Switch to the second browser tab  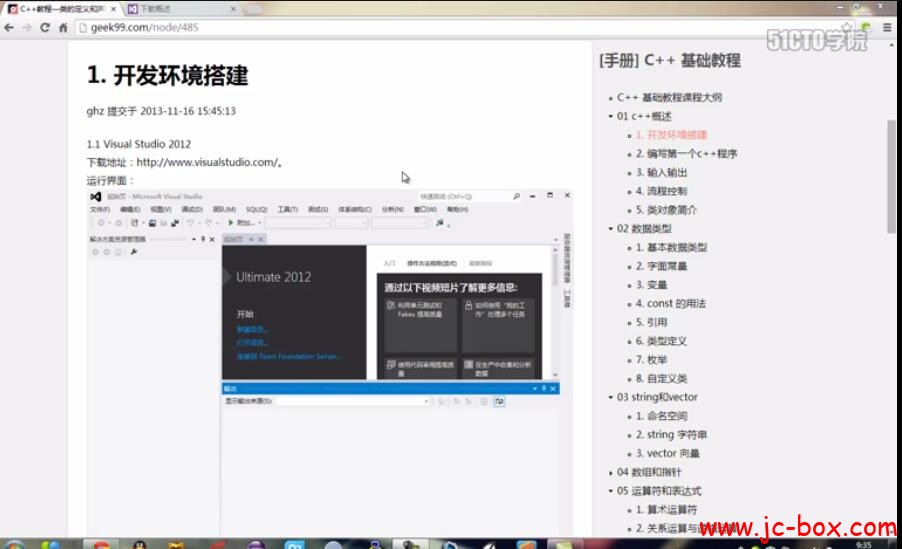tap(181, 9)
